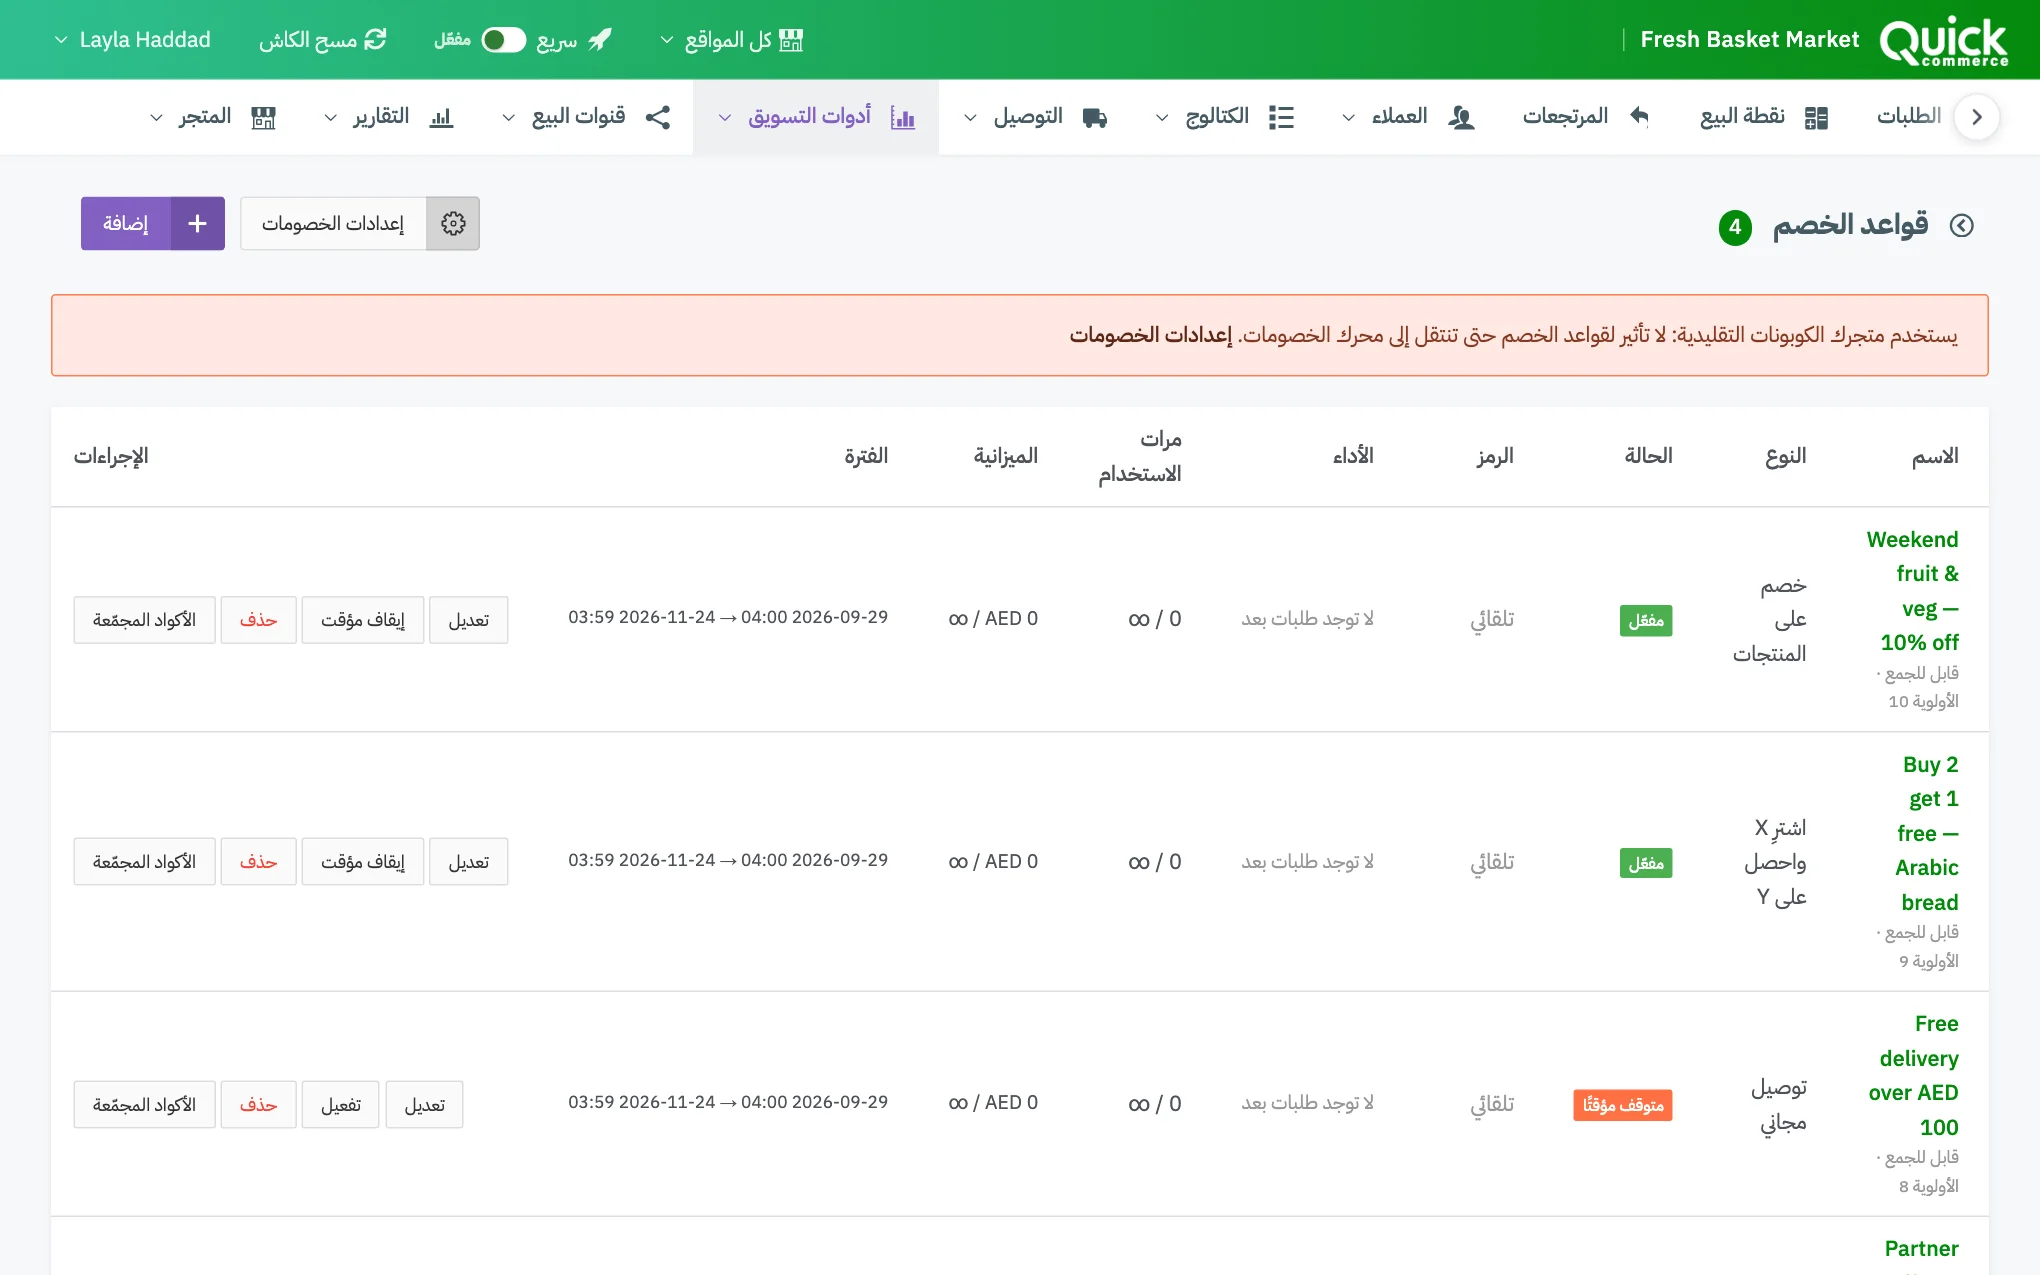Screen dimensions: 2040x1275
Task: Expand the المتجر store menu
Action: (212, 118)
